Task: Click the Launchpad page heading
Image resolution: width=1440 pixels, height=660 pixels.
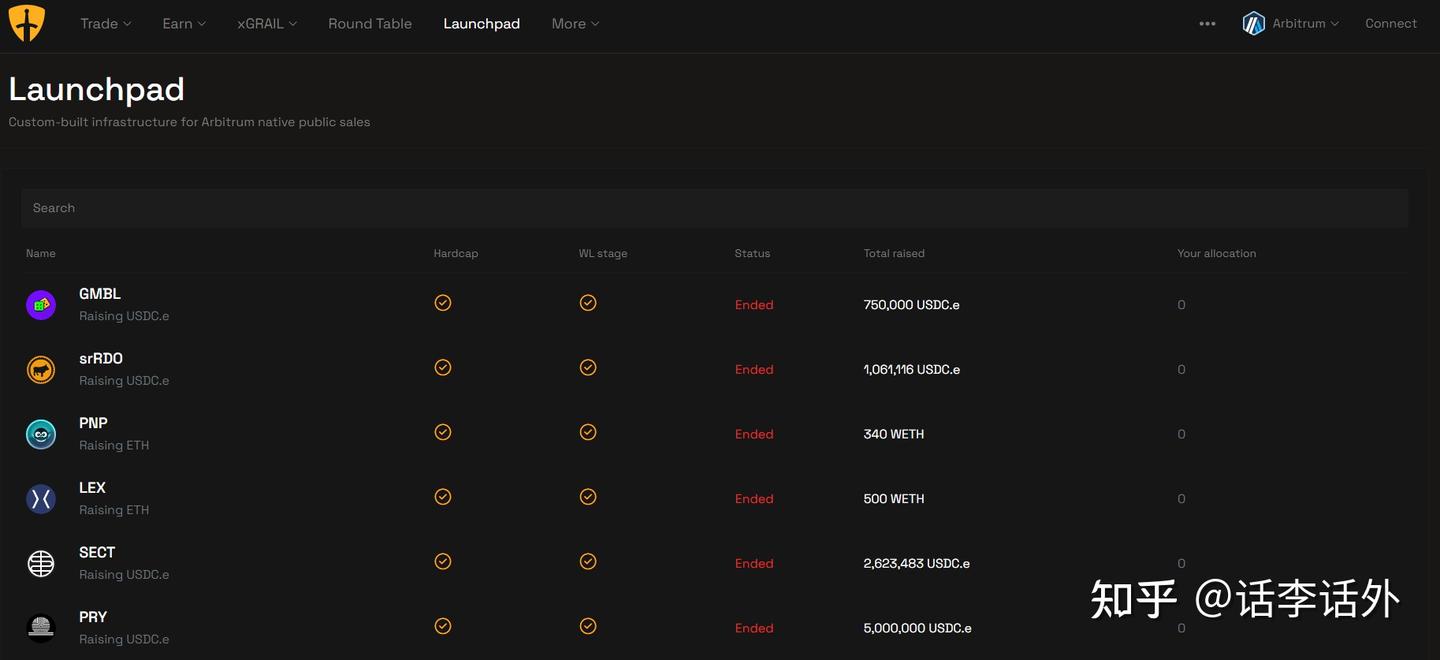Action: coord(96,89)
